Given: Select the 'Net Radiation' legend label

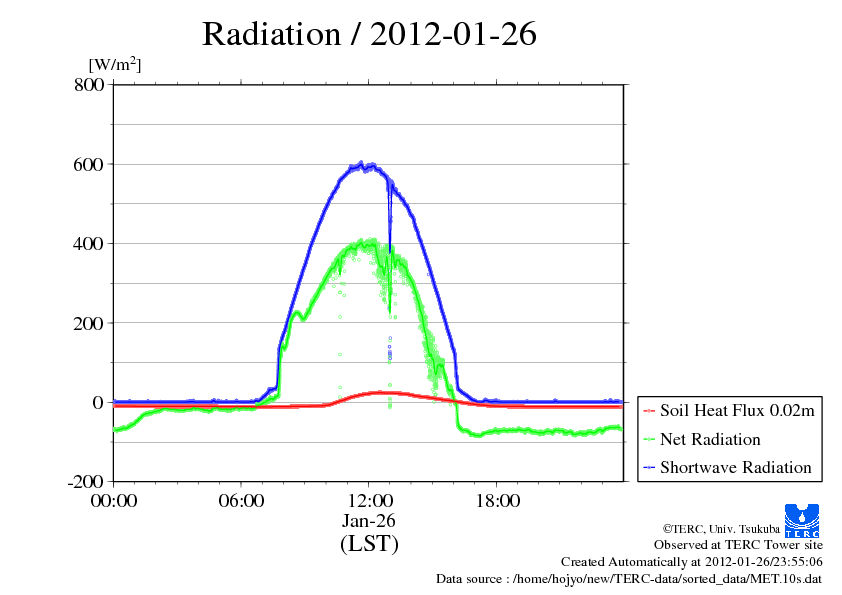Looking at the screenshot, I should 710,439.
